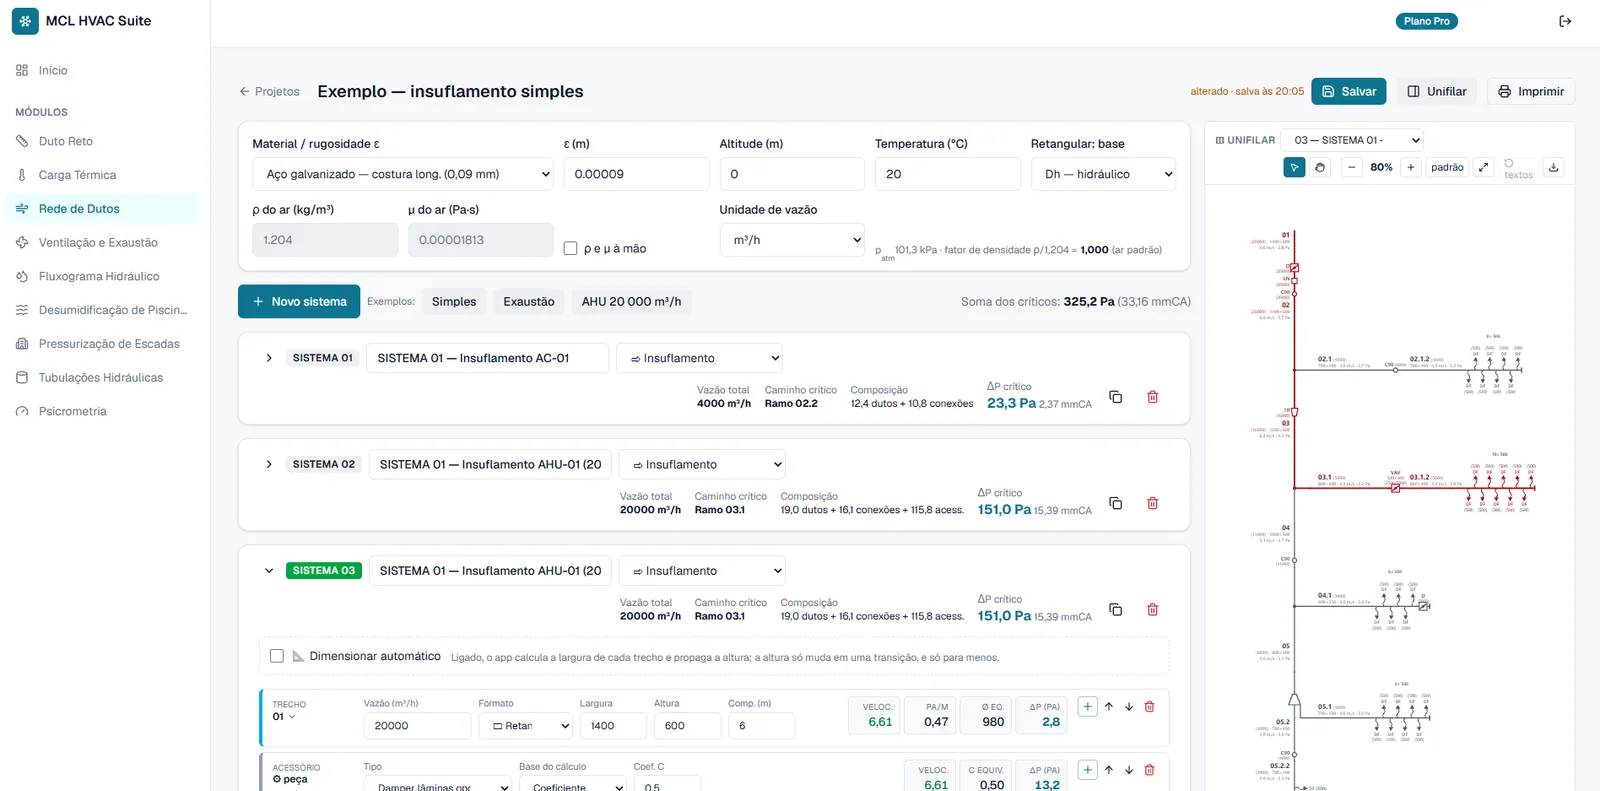1600x791 pixels.
Task: Enable Dimensionar automático checkbox
Action: 277,656
